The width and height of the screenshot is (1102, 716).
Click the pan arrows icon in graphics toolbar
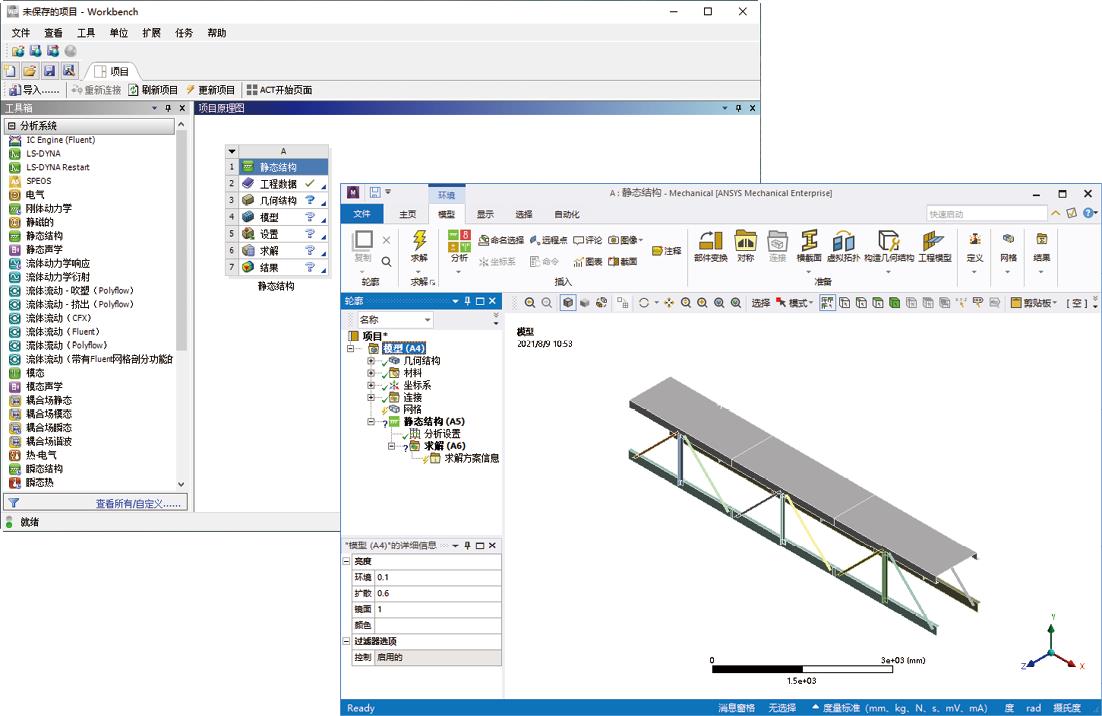tap(668, 303)
